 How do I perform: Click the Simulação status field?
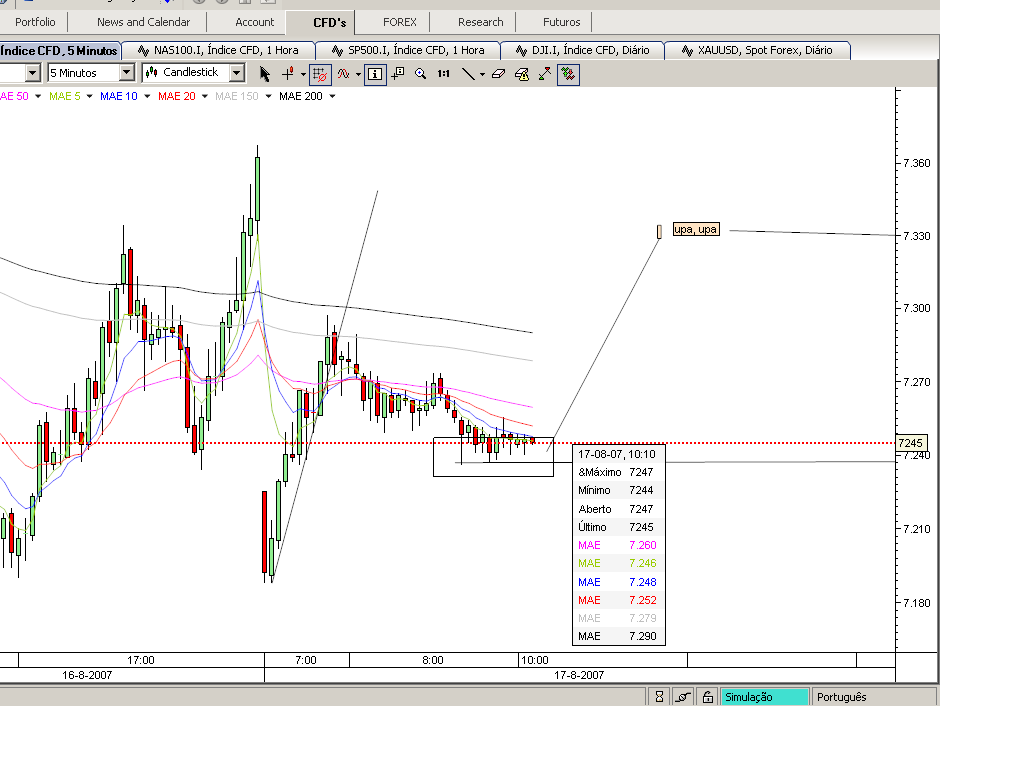coord(765,697)
